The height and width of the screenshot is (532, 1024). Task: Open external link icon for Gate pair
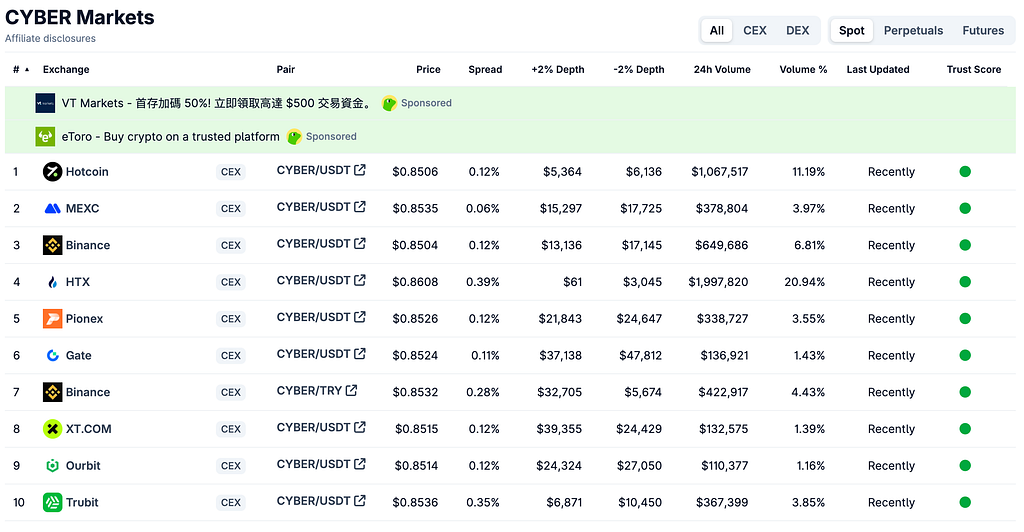360,354
